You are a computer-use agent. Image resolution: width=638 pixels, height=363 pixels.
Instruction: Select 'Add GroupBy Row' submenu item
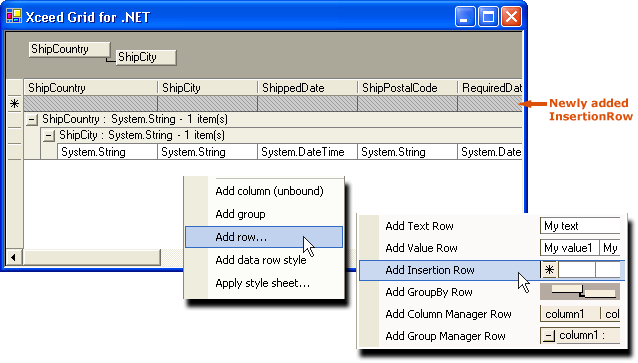(x=429, y=292)
